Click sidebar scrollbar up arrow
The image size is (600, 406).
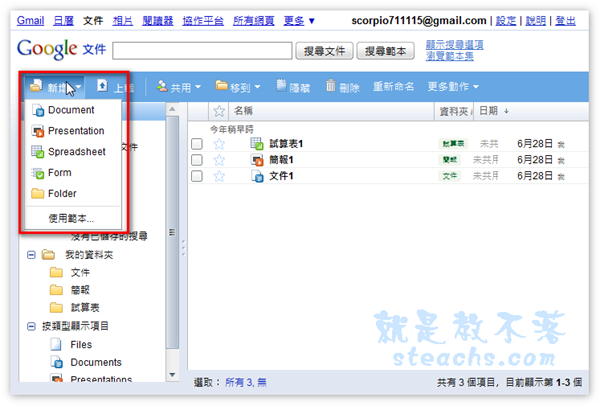click(172, 109)
